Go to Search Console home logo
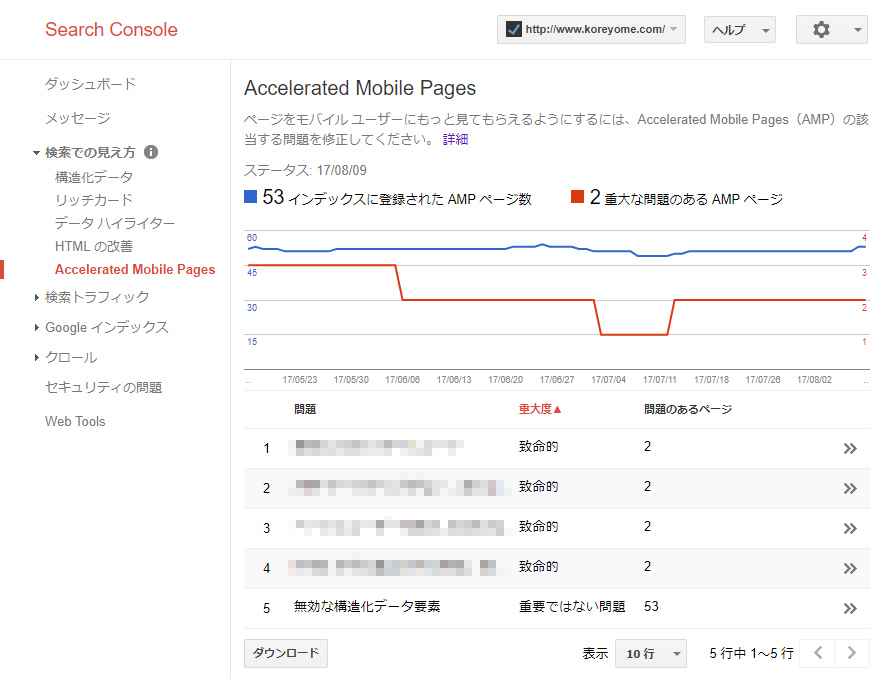Viewport: 894px width, 690px height. tap(111, 29)
